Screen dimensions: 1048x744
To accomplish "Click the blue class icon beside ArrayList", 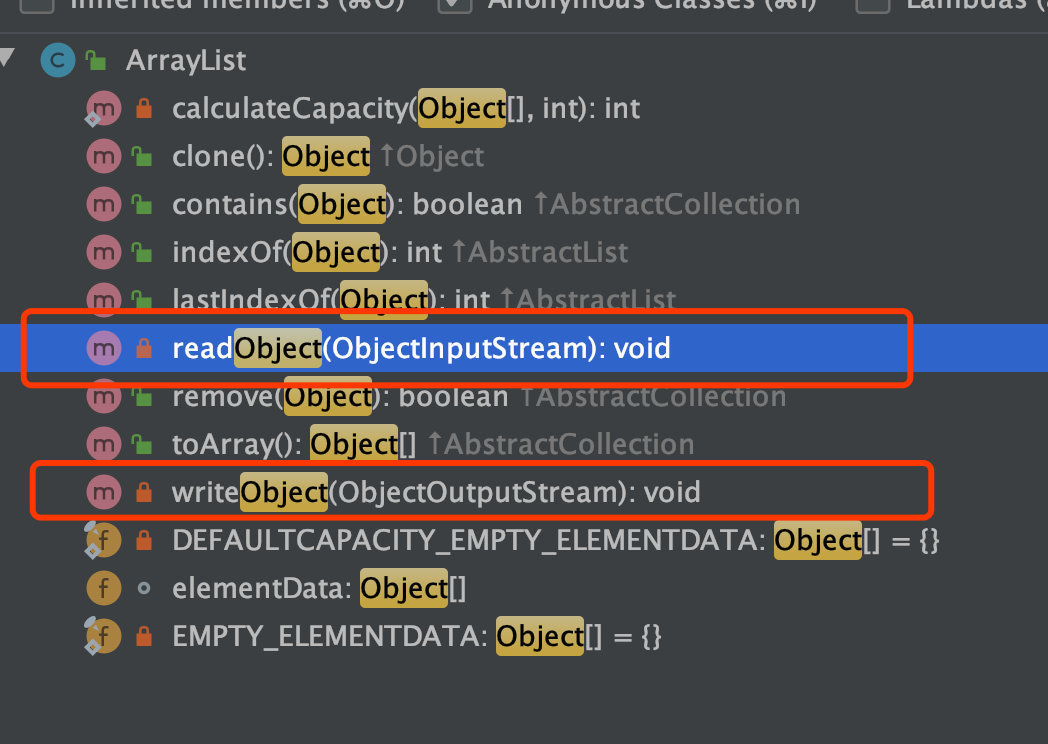I will pyautogui.click(x=57, y=60).
